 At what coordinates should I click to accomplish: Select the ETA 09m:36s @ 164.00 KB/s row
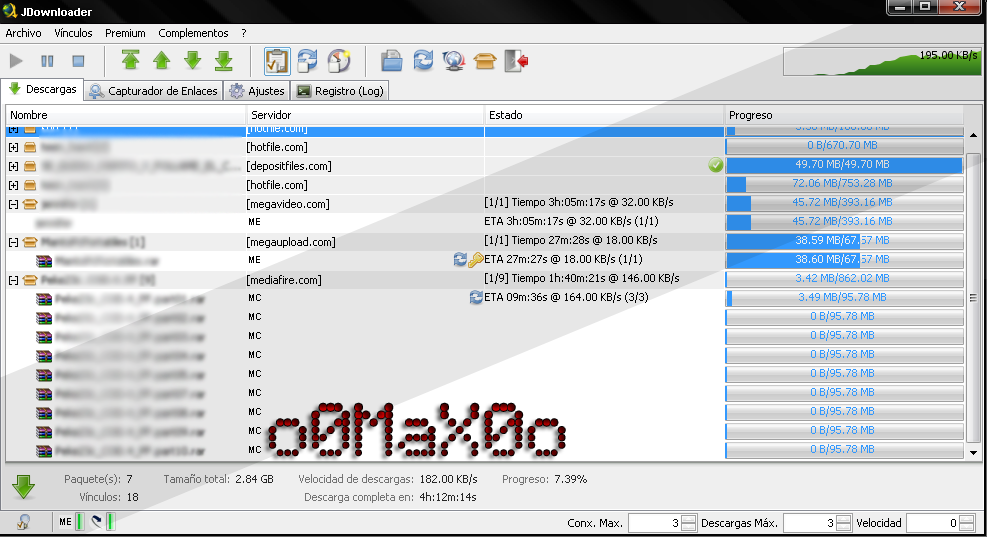(x=566, y=297)
